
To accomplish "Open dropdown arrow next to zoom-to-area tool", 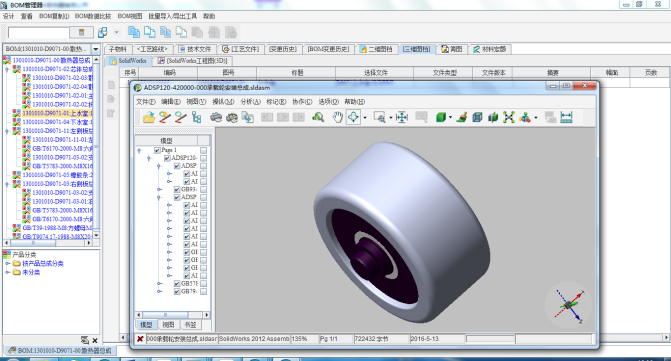I will pos(391,118).
